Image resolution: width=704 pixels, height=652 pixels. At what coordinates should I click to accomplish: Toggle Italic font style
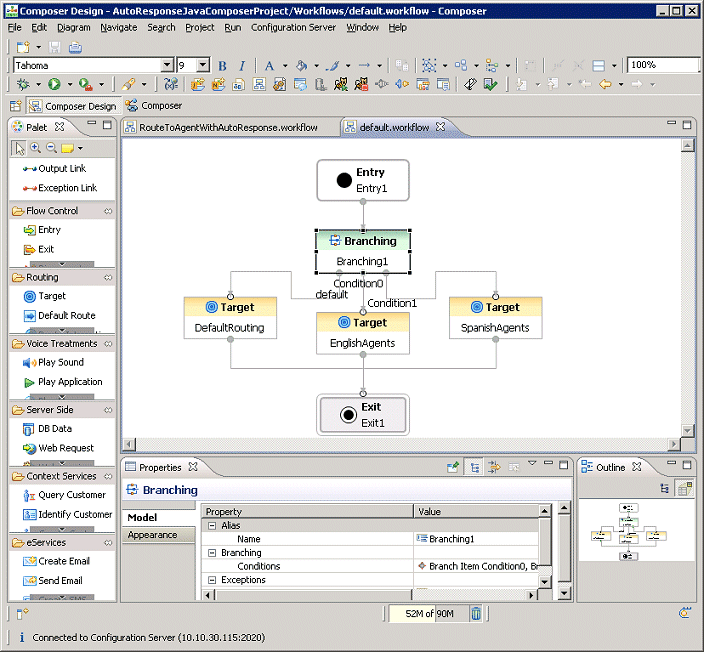[241, 66]
